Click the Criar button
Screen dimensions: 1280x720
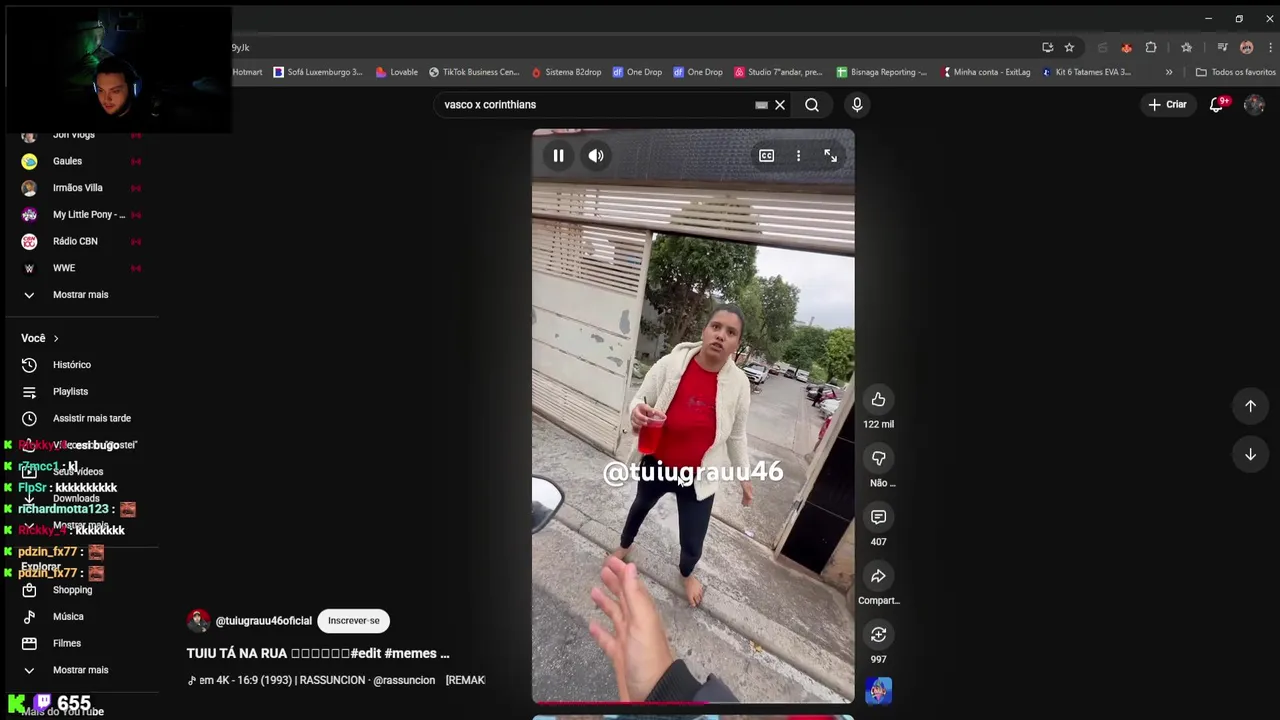(1167, 105)
